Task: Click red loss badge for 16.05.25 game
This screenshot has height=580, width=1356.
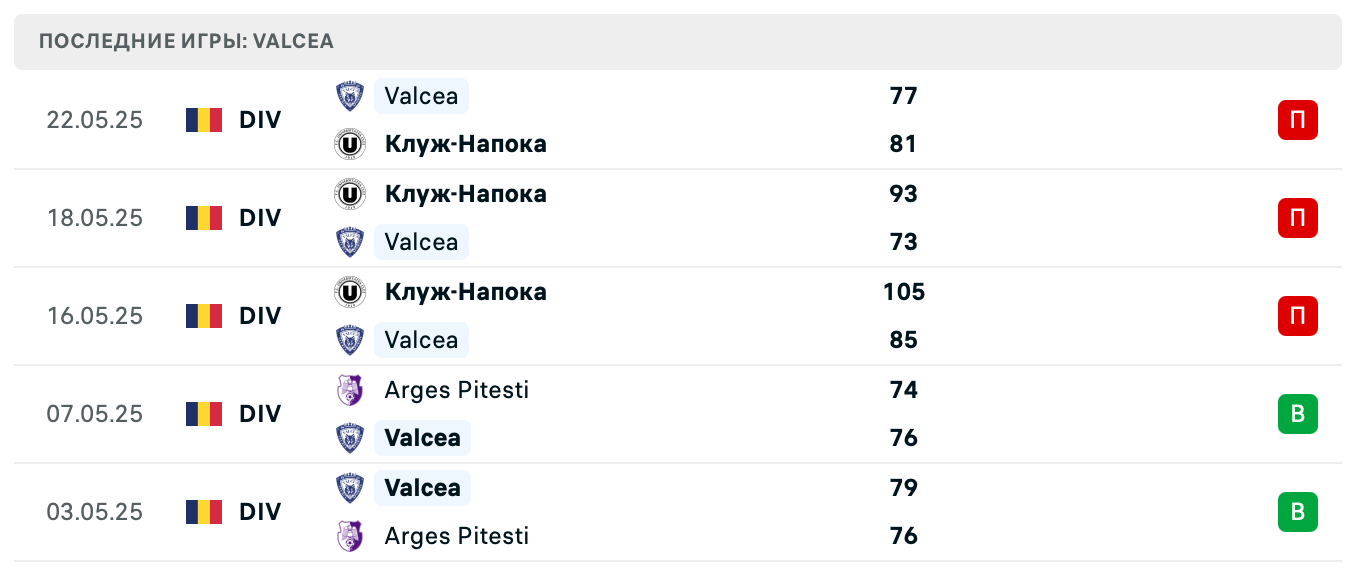Action: click(x=1297, y=316)
